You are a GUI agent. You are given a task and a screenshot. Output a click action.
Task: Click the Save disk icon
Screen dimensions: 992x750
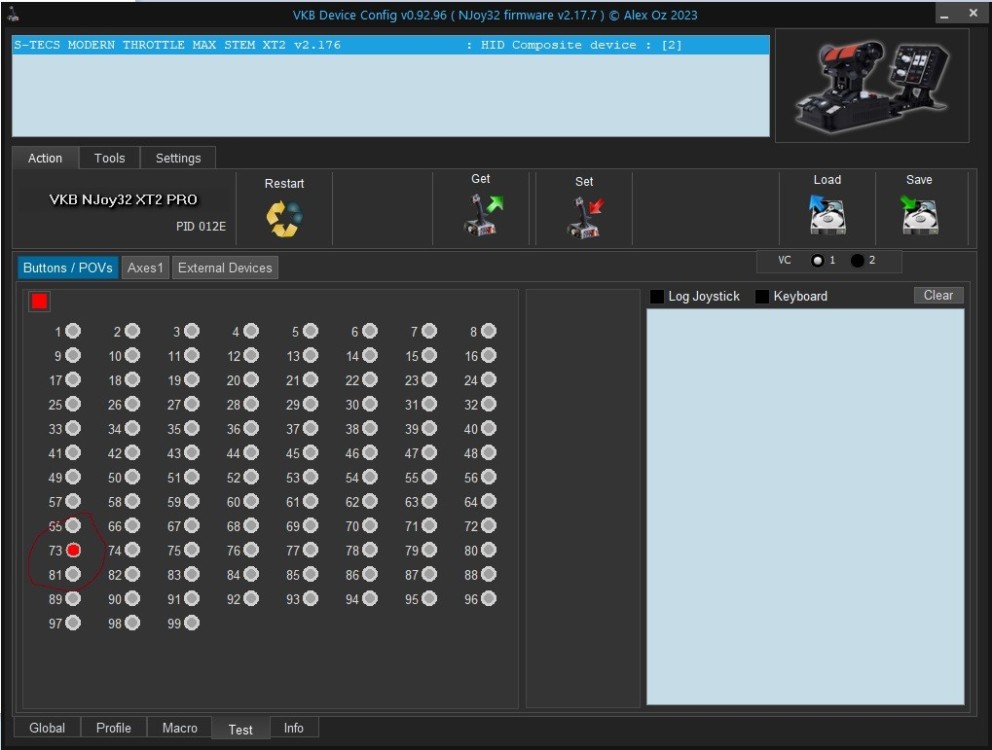click(x=919, y=214)
